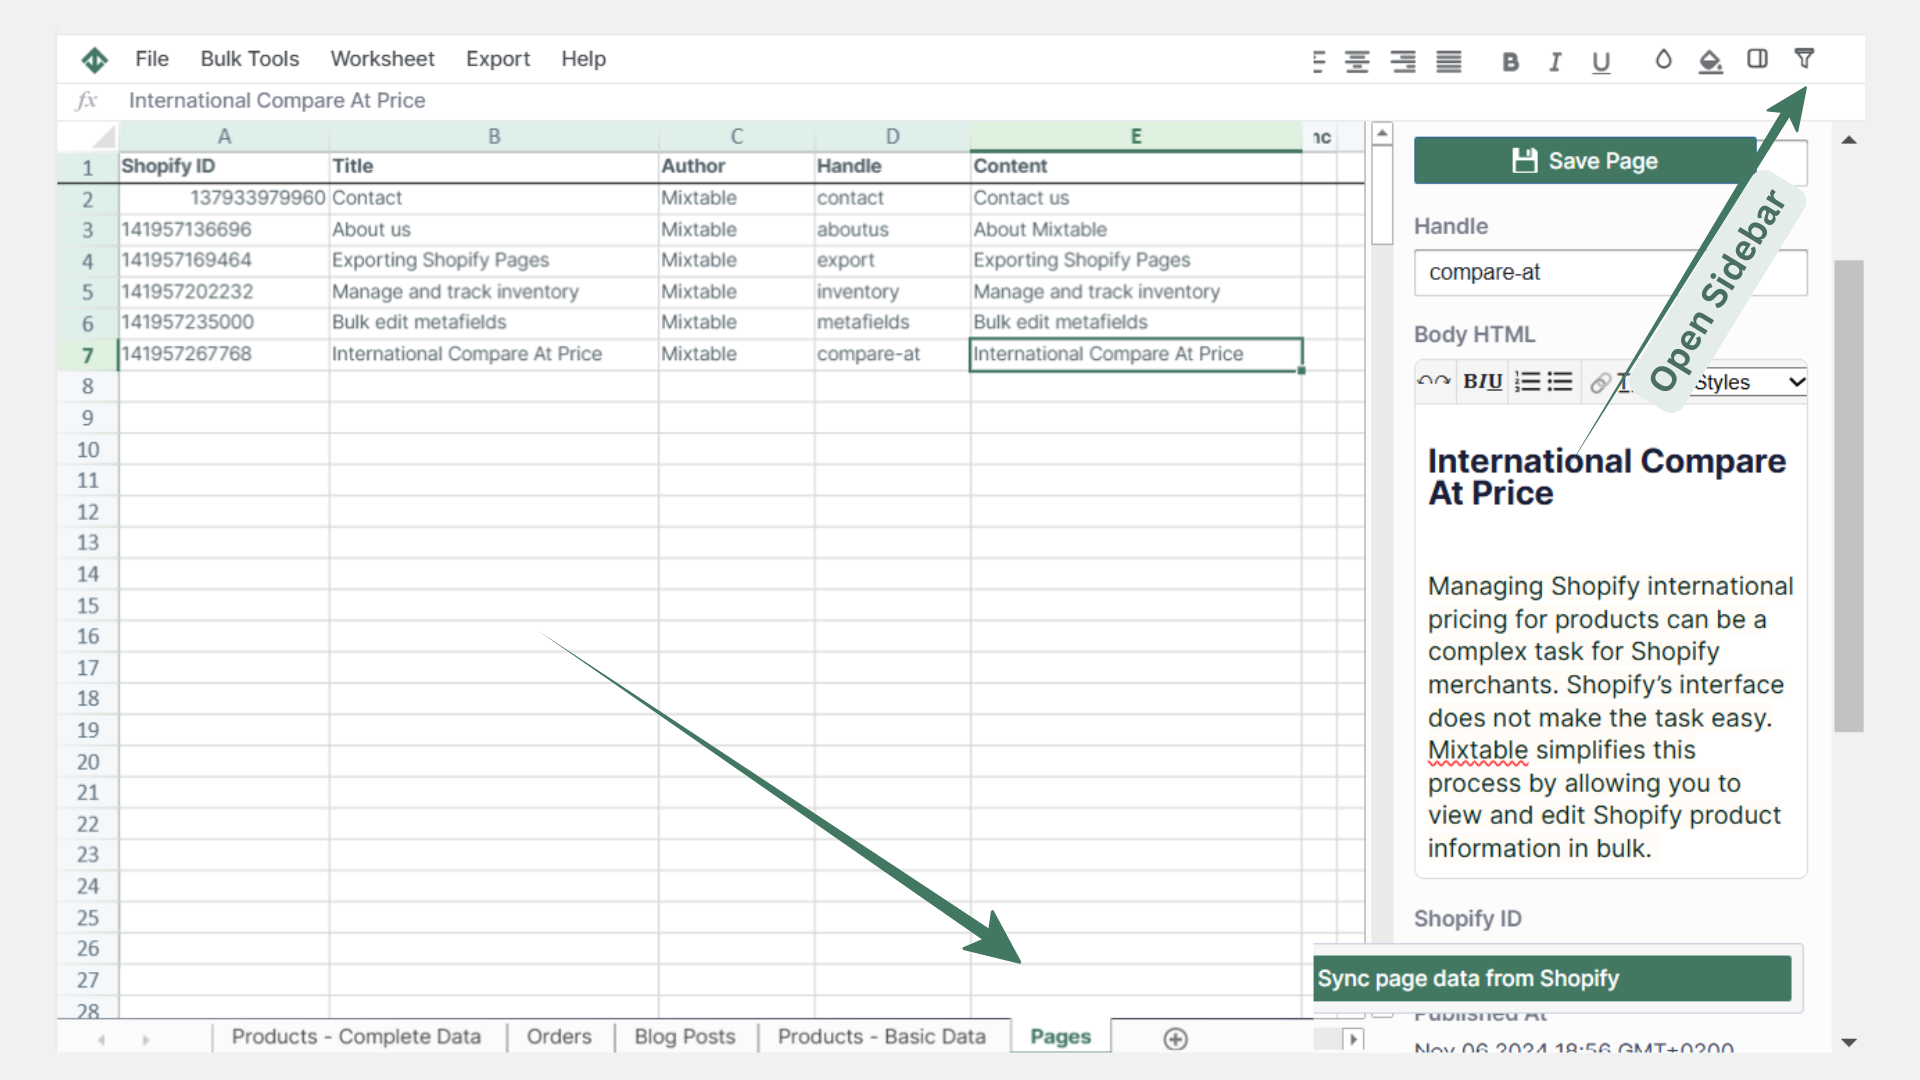Click Sync page data from Shopify

(x=1552, y=979)
